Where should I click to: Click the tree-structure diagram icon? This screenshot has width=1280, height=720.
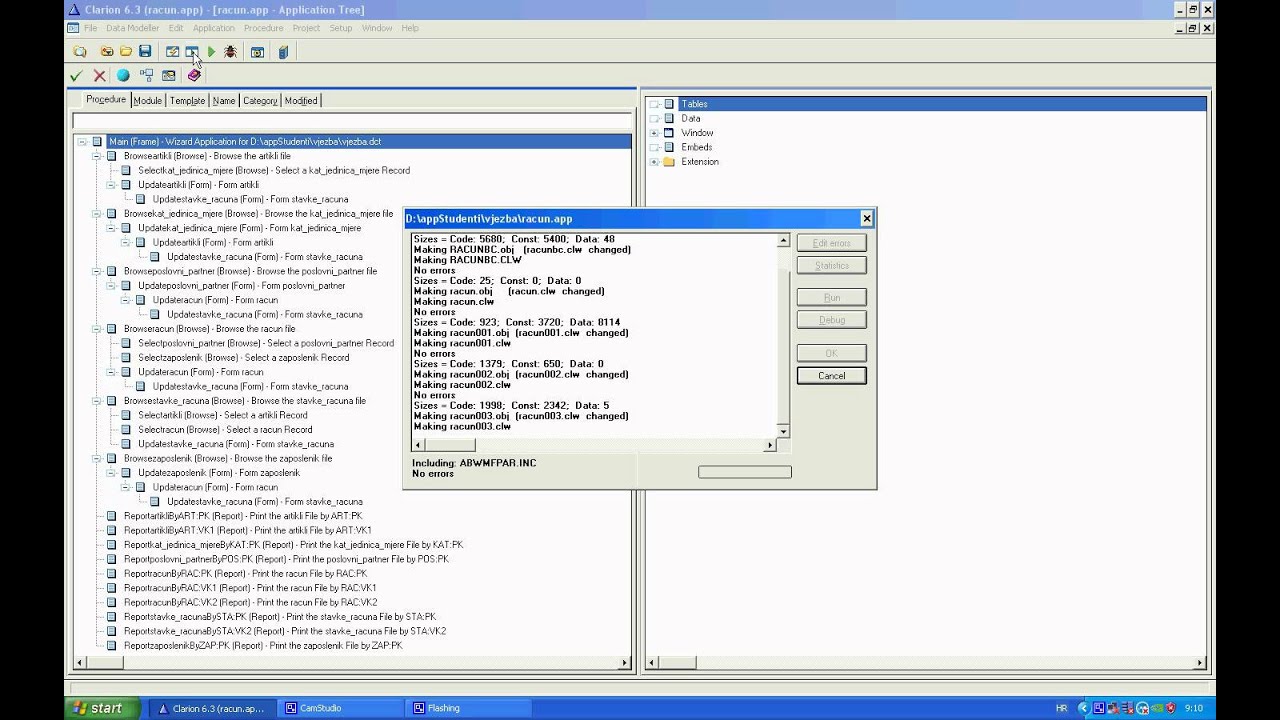147,75
